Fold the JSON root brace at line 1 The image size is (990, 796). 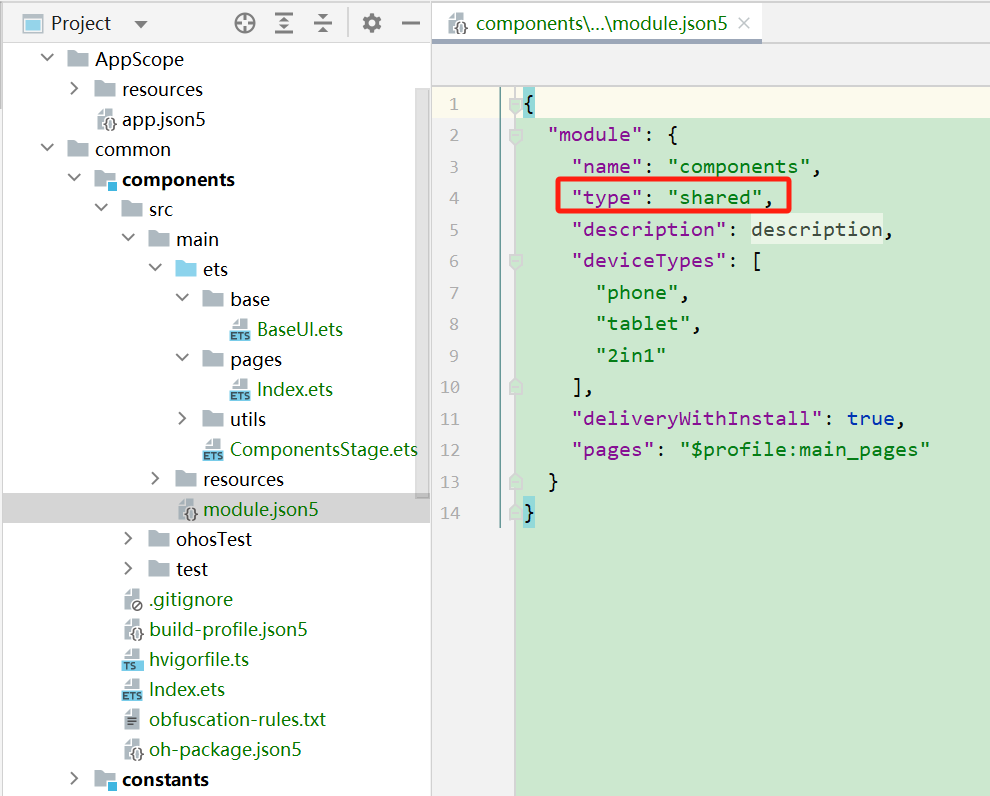(x=515, y=105)
